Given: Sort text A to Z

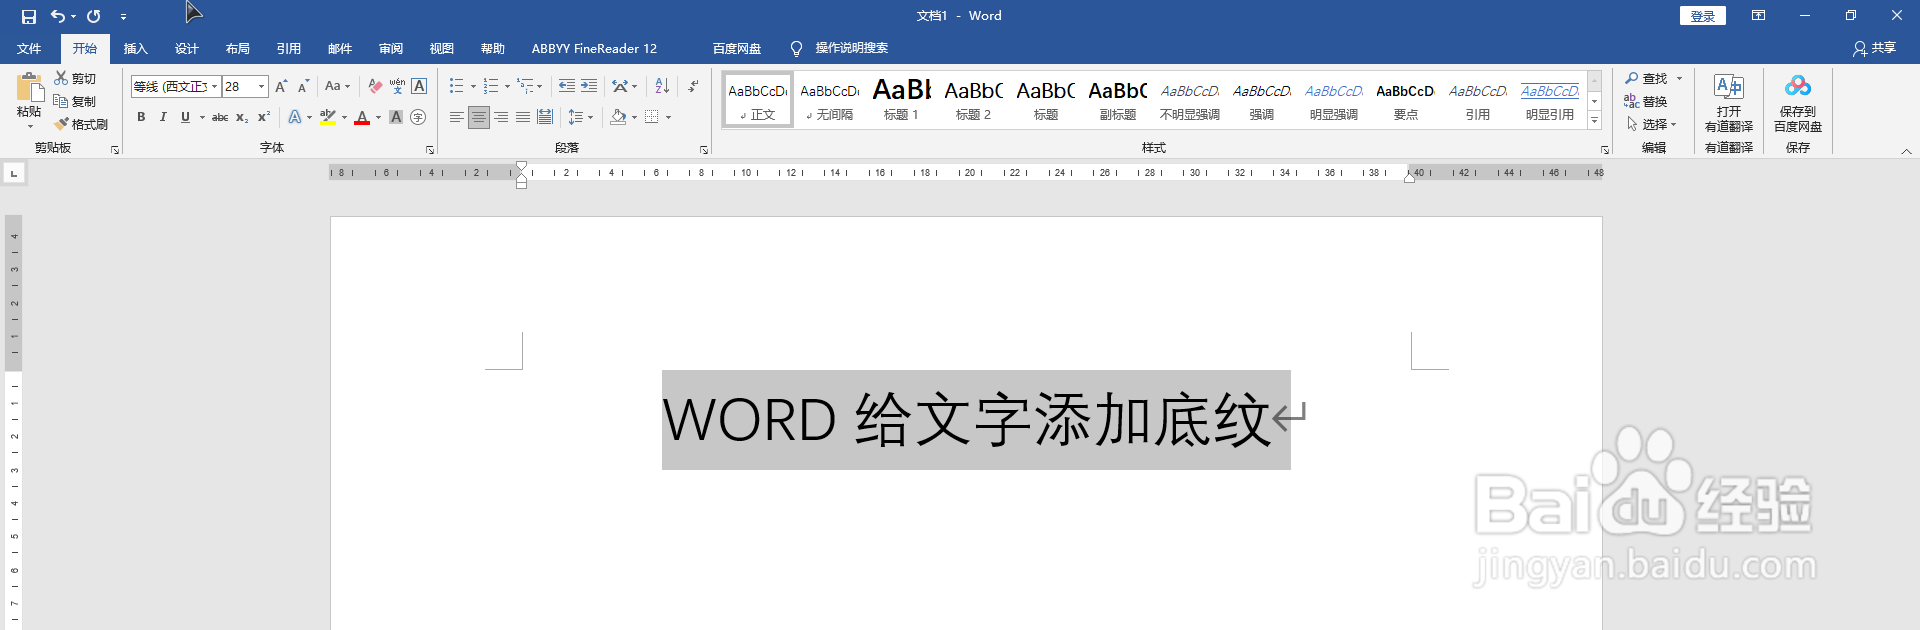Looking at the screenshot, I should pyautogui.click(x=662, y=86).
